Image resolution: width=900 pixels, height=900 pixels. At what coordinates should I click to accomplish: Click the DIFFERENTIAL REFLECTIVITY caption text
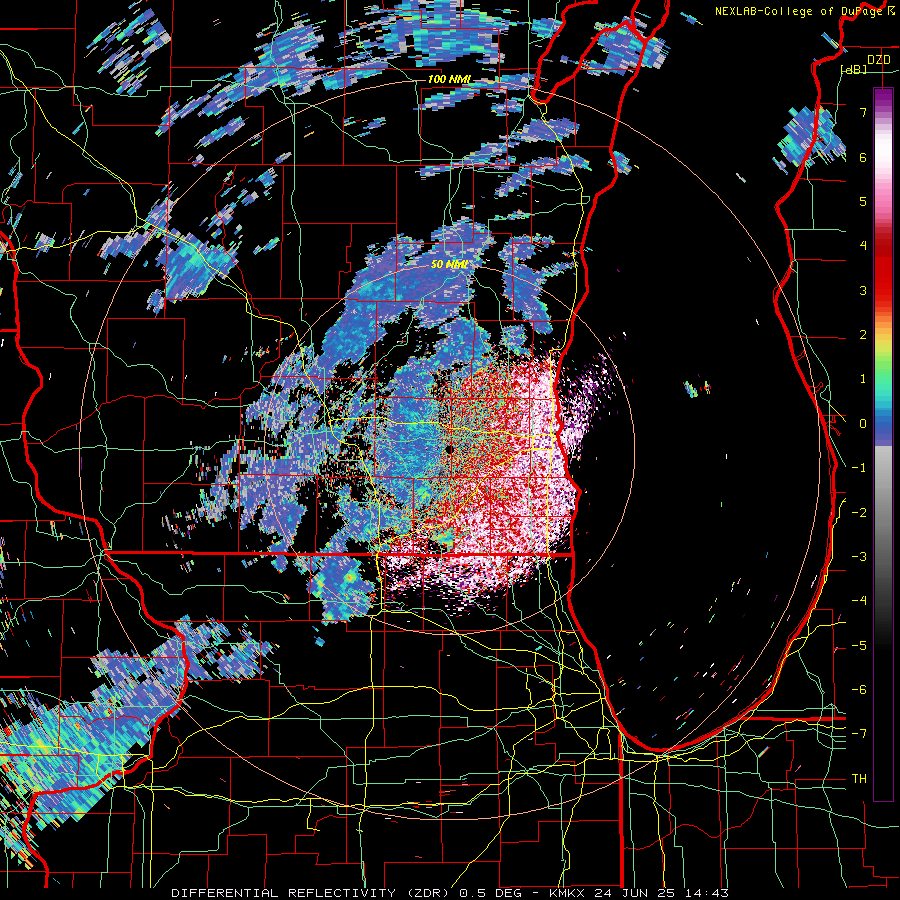pyautogui.click(x=284, y=893)
